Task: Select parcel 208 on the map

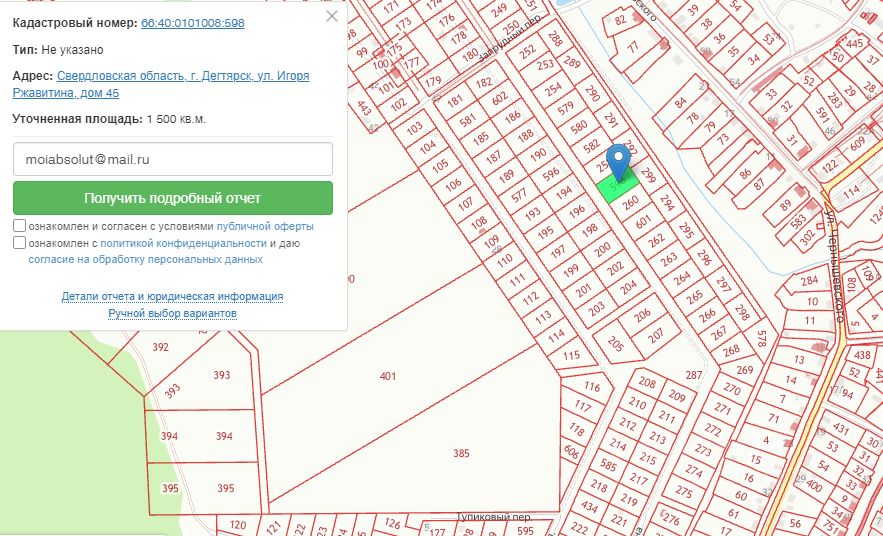Action: [x=647, y=383]
